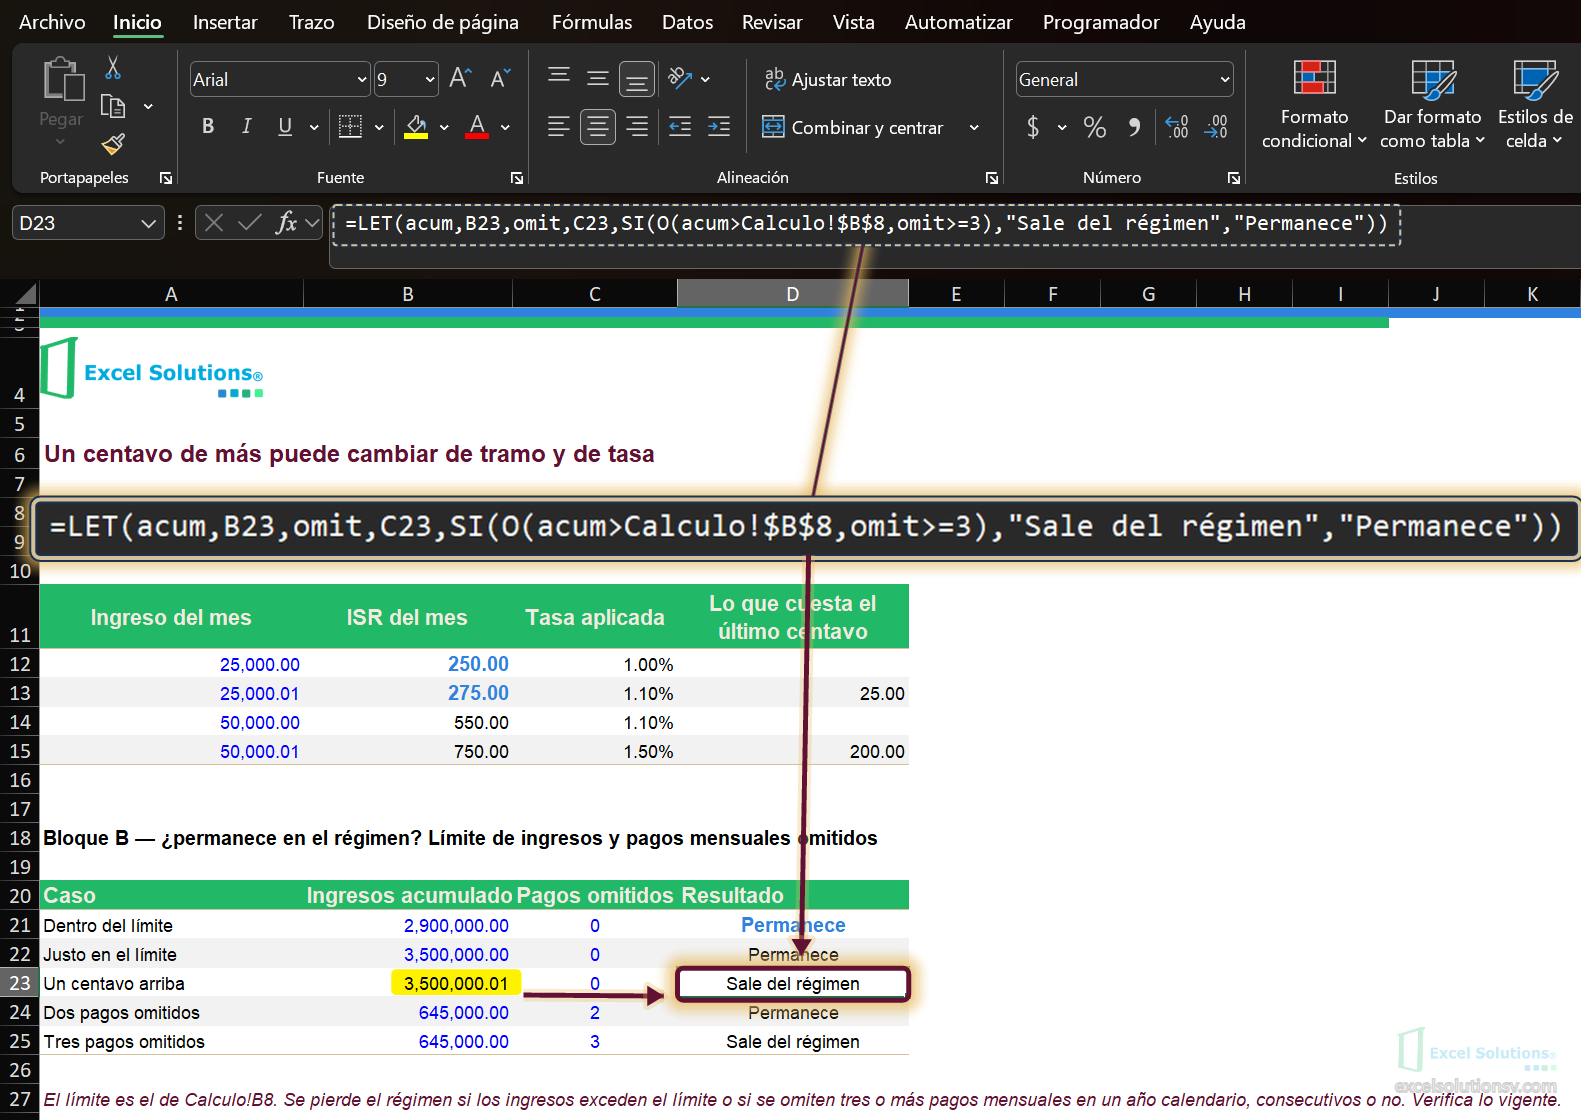Switch to the Datos tab
This screenshot has width=1581, height=1120.
coord(688,22)
